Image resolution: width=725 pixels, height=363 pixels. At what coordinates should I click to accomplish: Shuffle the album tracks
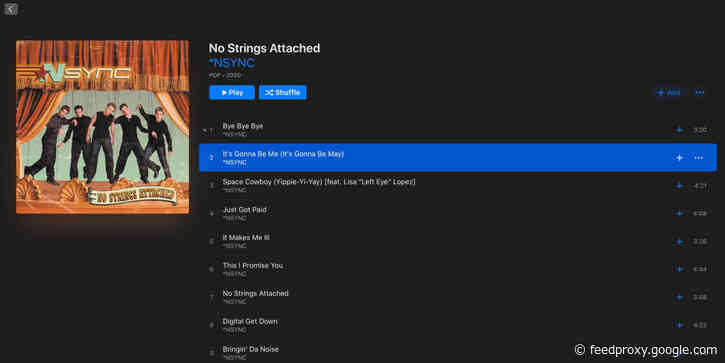283,92
